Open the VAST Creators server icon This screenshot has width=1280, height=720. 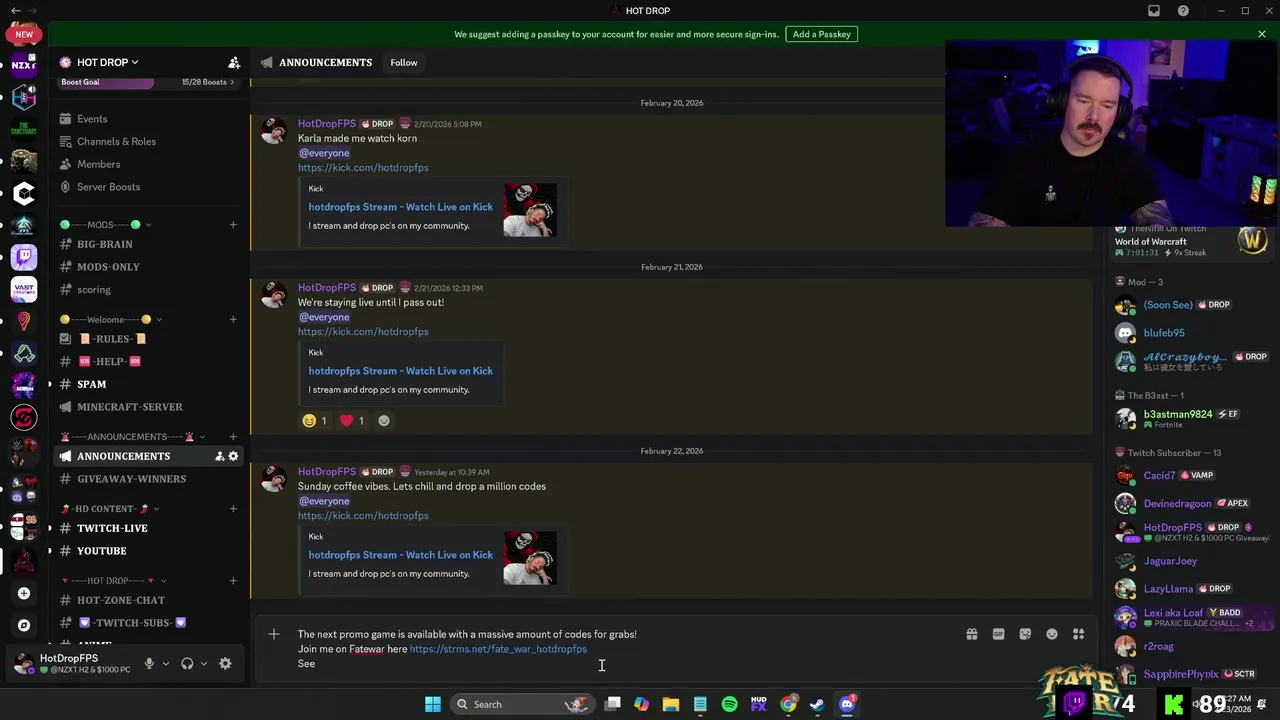tap(24, 289)
